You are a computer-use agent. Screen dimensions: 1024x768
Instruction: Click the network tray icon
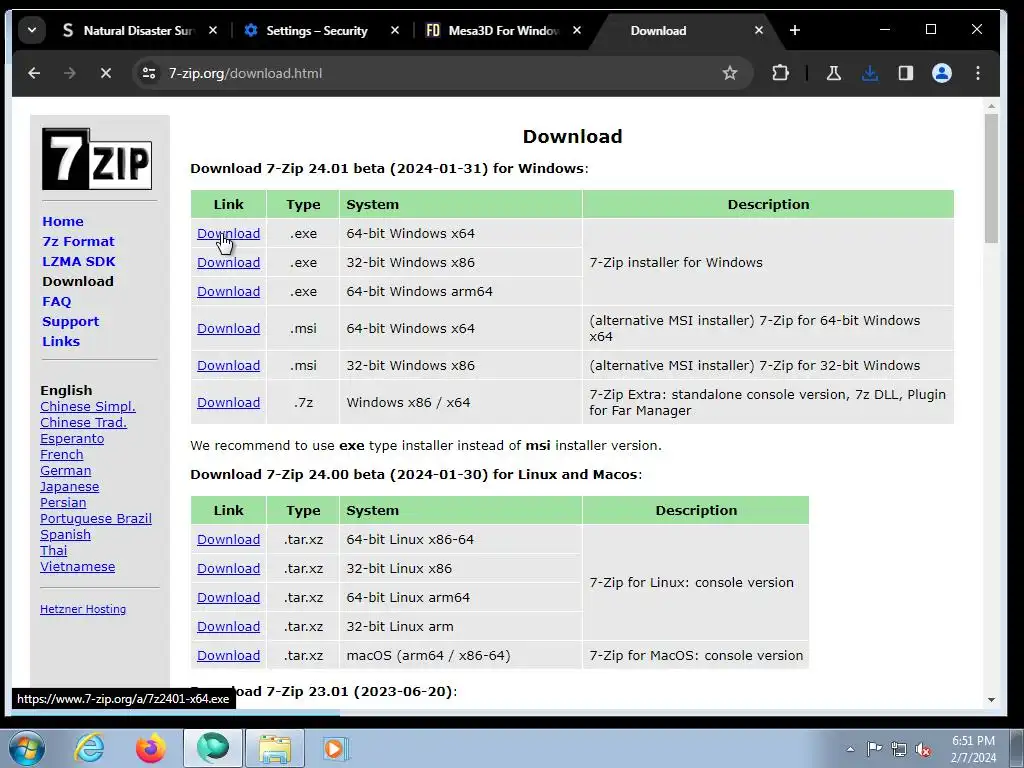tap(899, 749)
